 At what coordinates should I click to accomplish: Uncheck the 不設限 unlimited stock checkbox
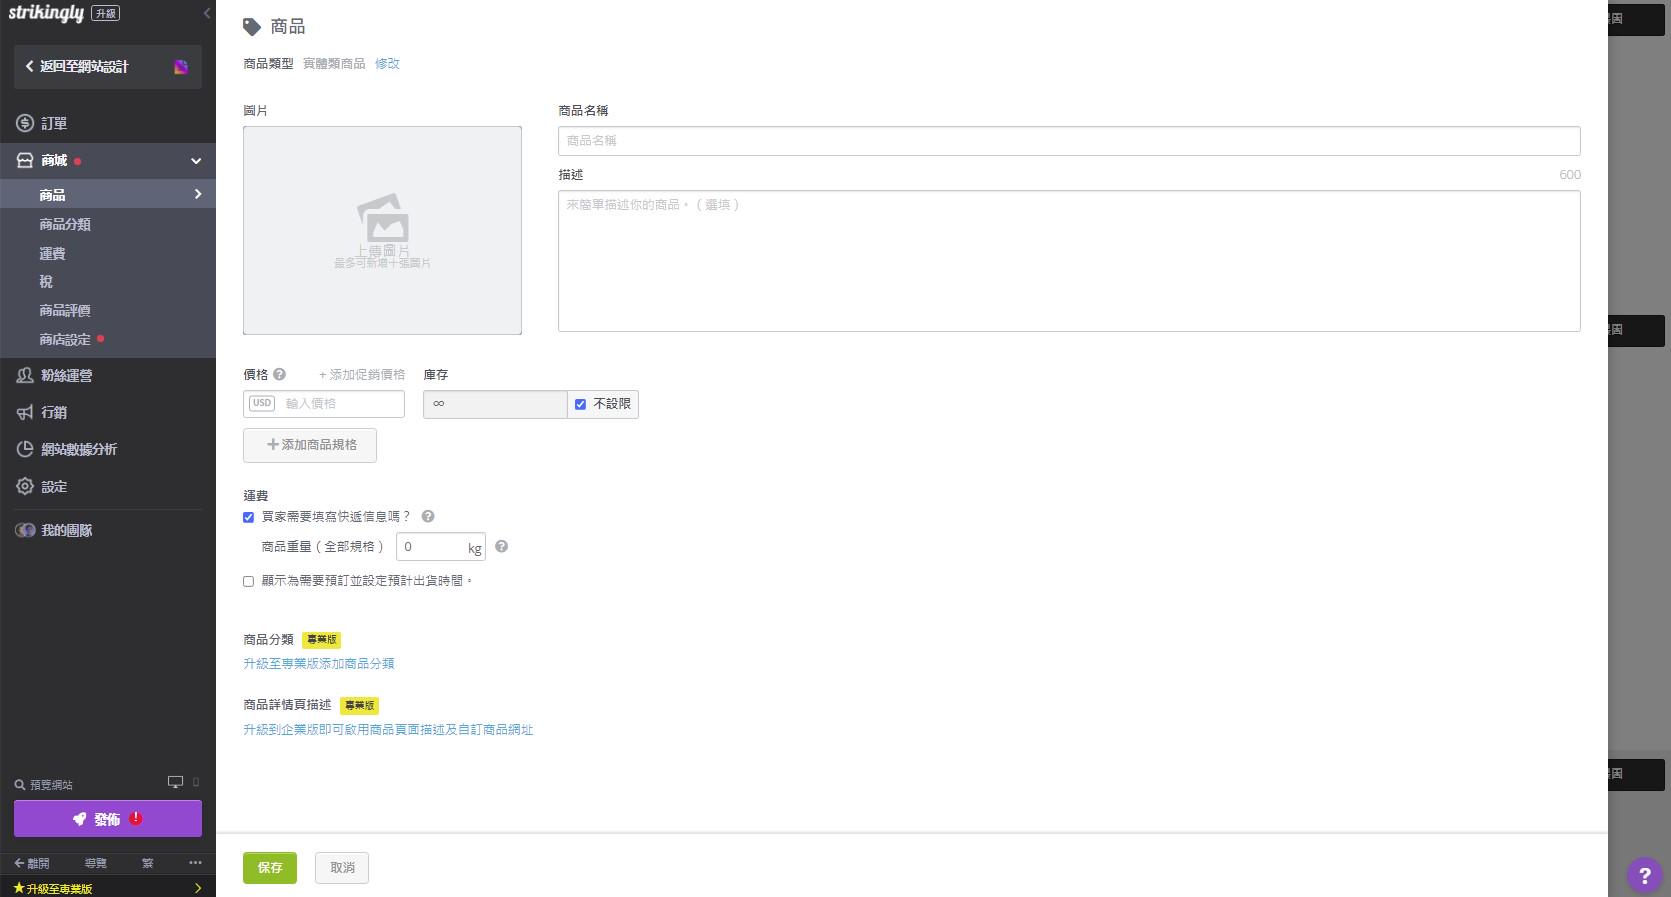pos(580,404)
